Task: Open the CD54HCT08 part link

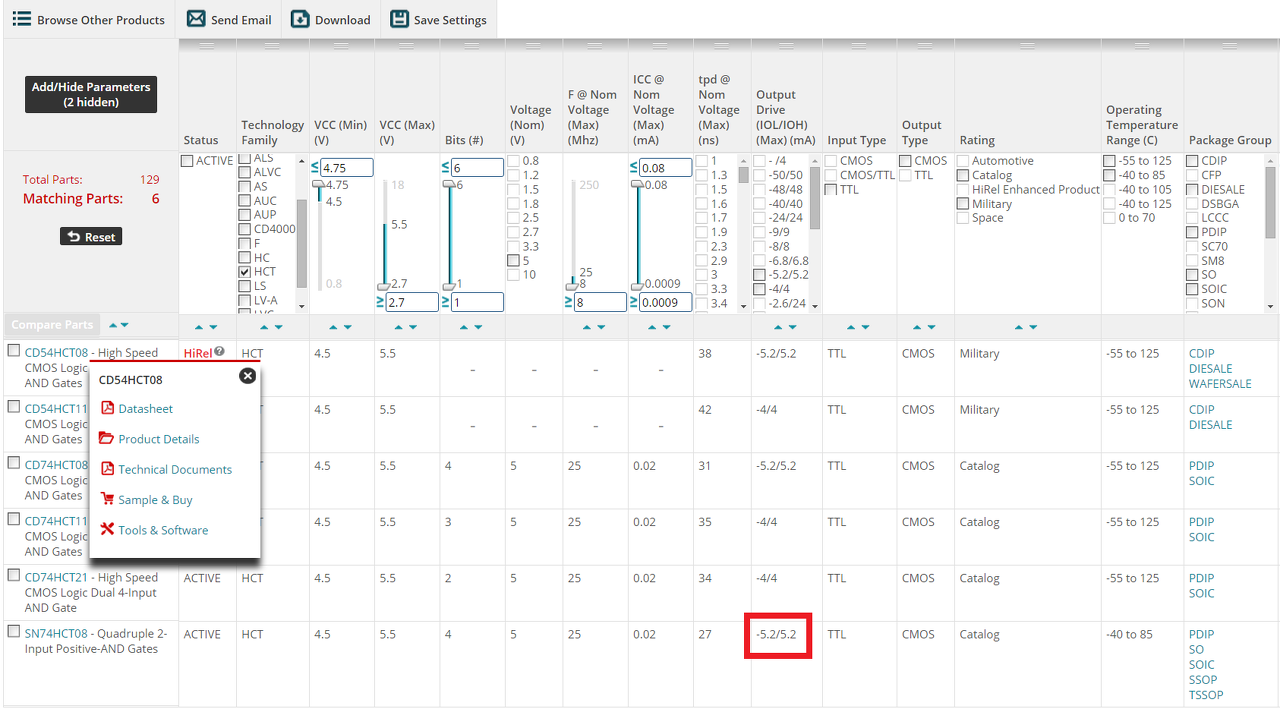Action: pos(56,353)
